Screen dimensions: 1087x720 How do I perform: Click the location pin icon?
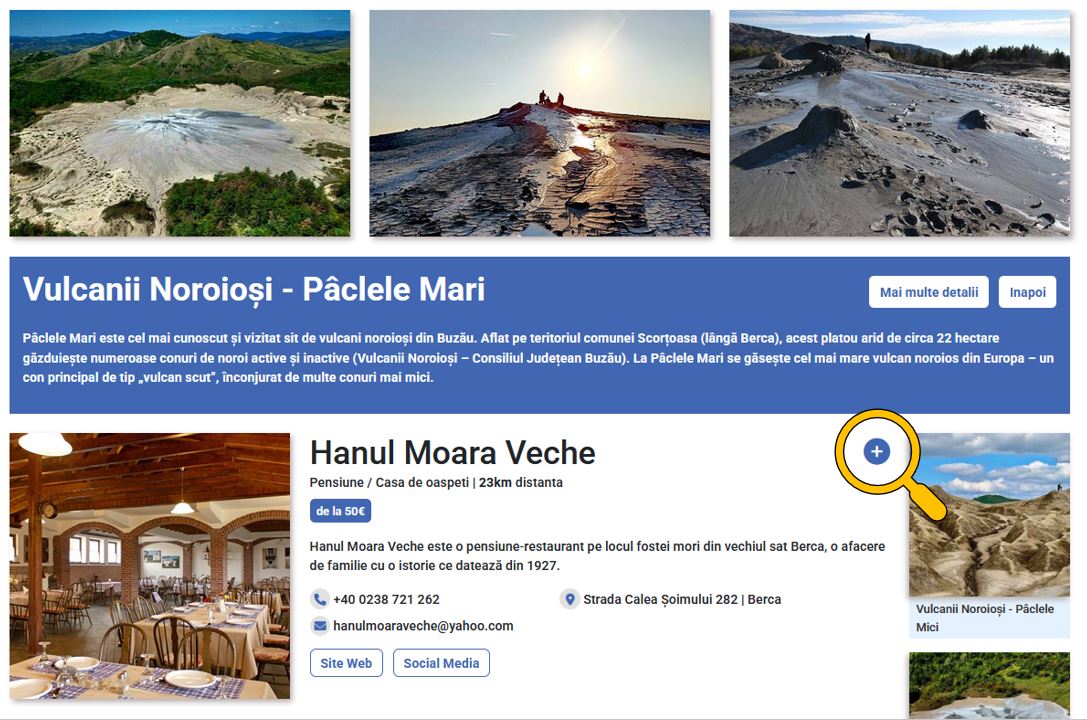570,600
